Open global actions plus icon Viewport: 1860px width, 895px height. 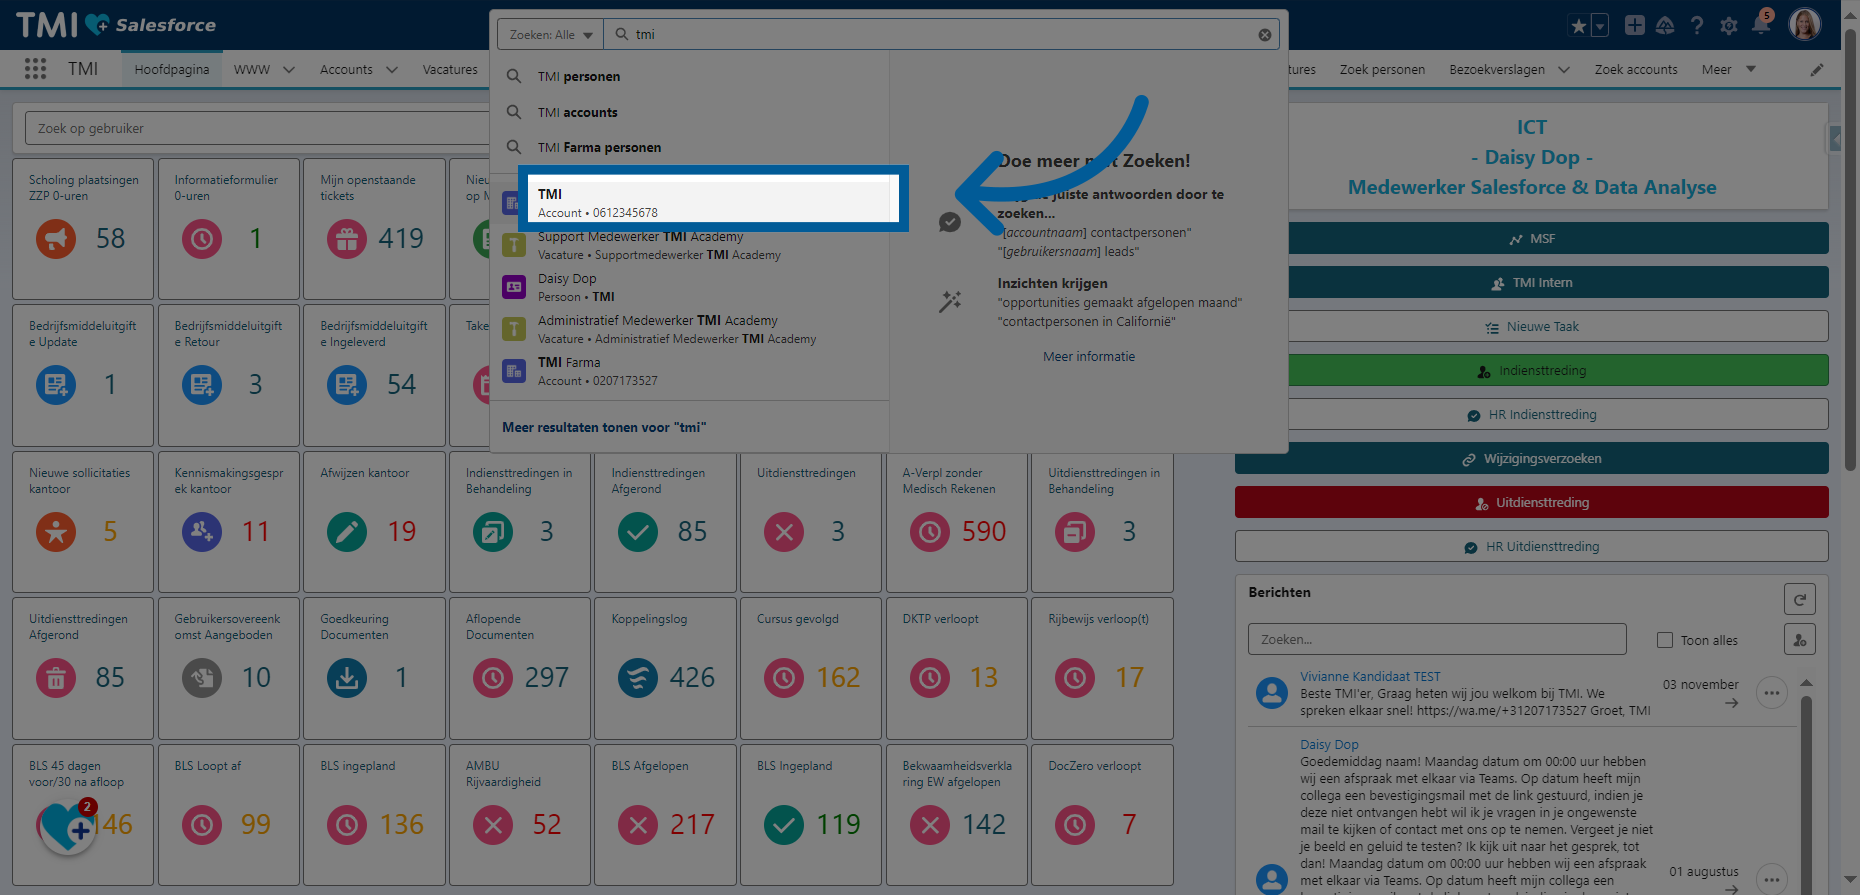[x=1635, y=26]
